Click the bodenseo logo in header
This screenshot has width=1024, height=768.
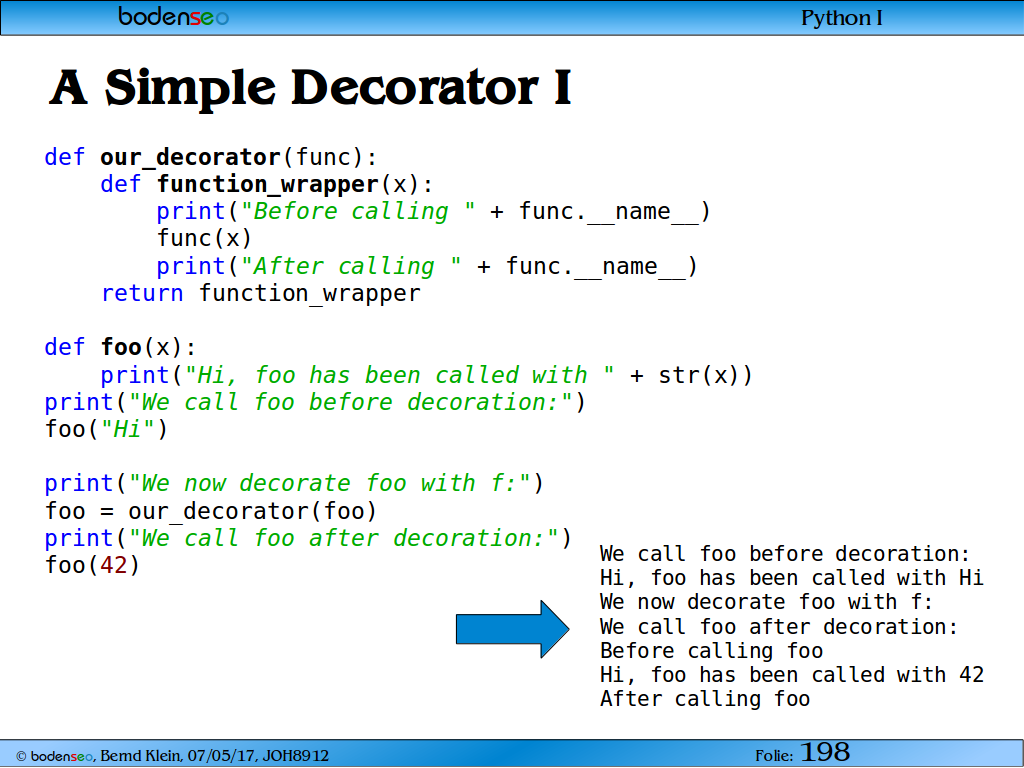point(173,16)
